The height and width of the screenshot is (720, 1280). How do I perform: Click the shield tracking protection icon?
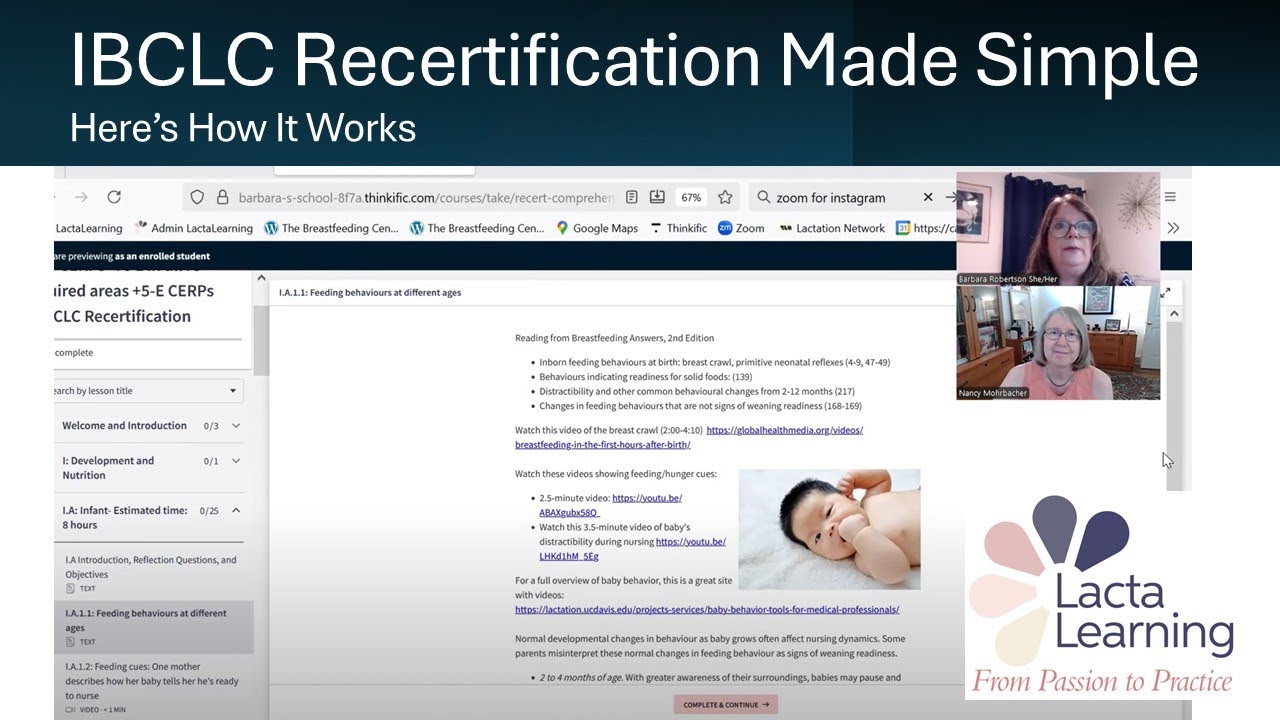197,197
